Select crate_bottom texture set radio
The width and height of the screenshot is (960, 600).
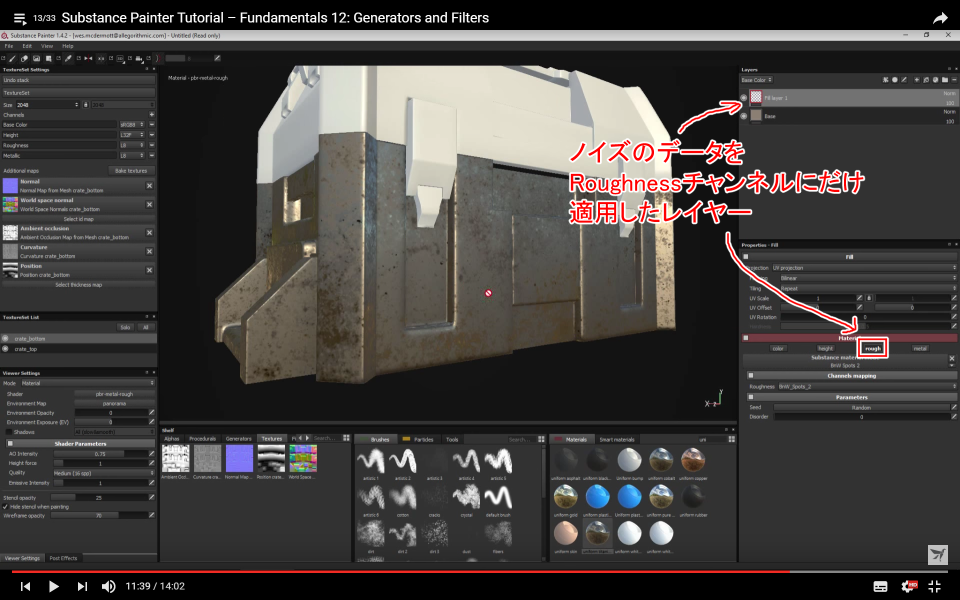tap(6, 338)
